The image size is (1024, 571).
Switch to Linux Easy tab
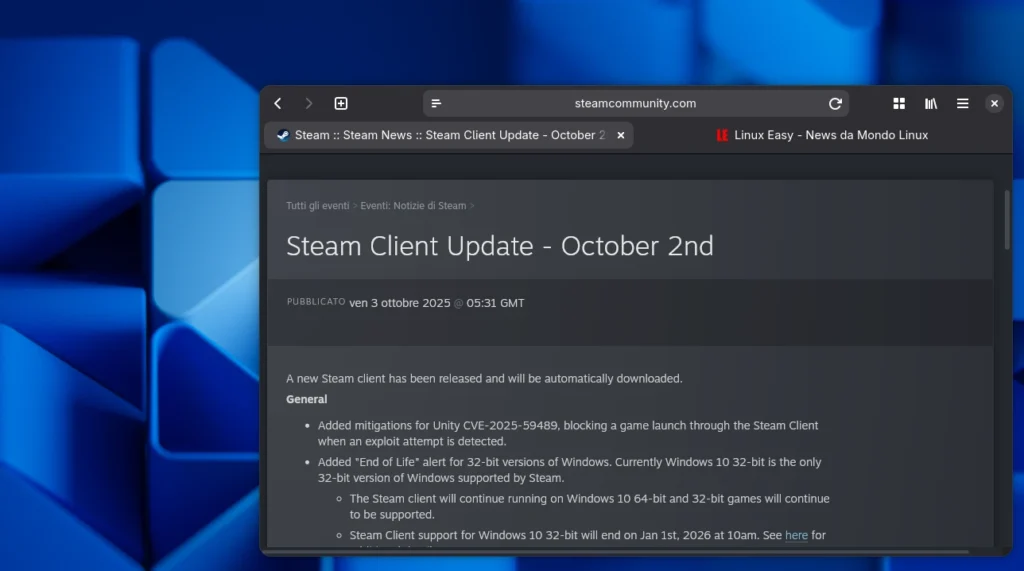(x=822, y=135)
